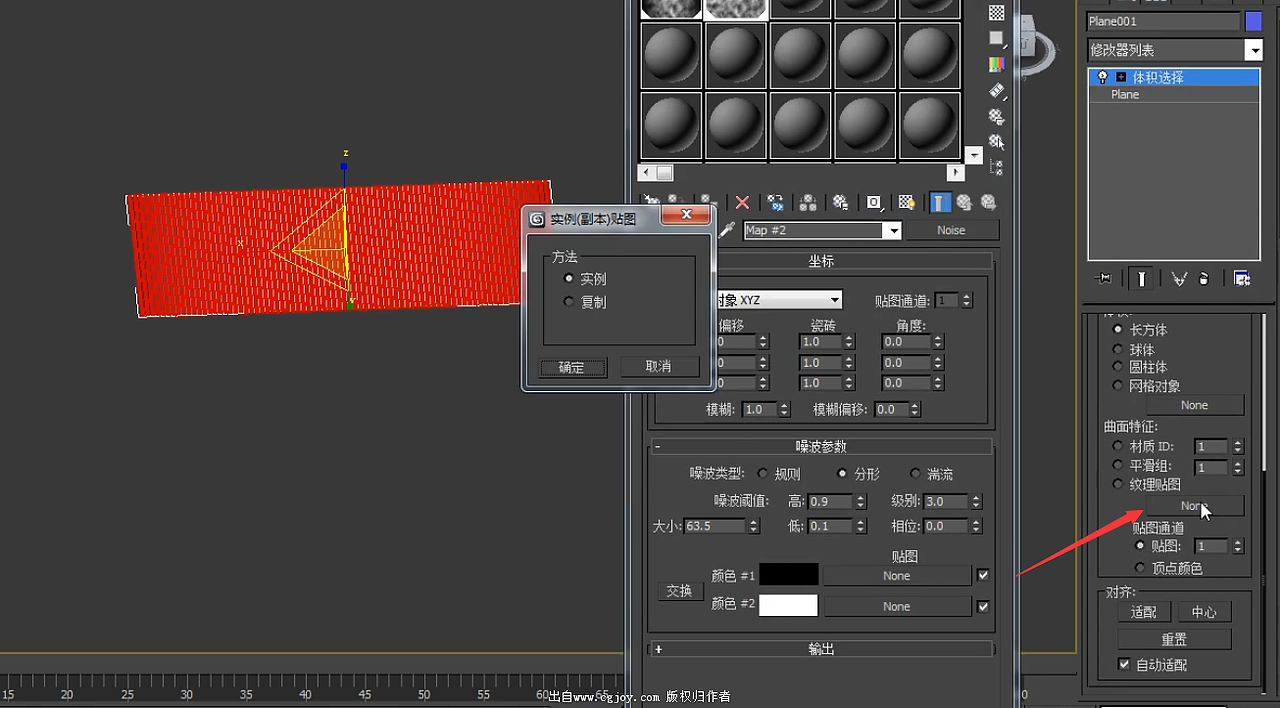Select the 实例 radio button in dialog

coord(570,279)
